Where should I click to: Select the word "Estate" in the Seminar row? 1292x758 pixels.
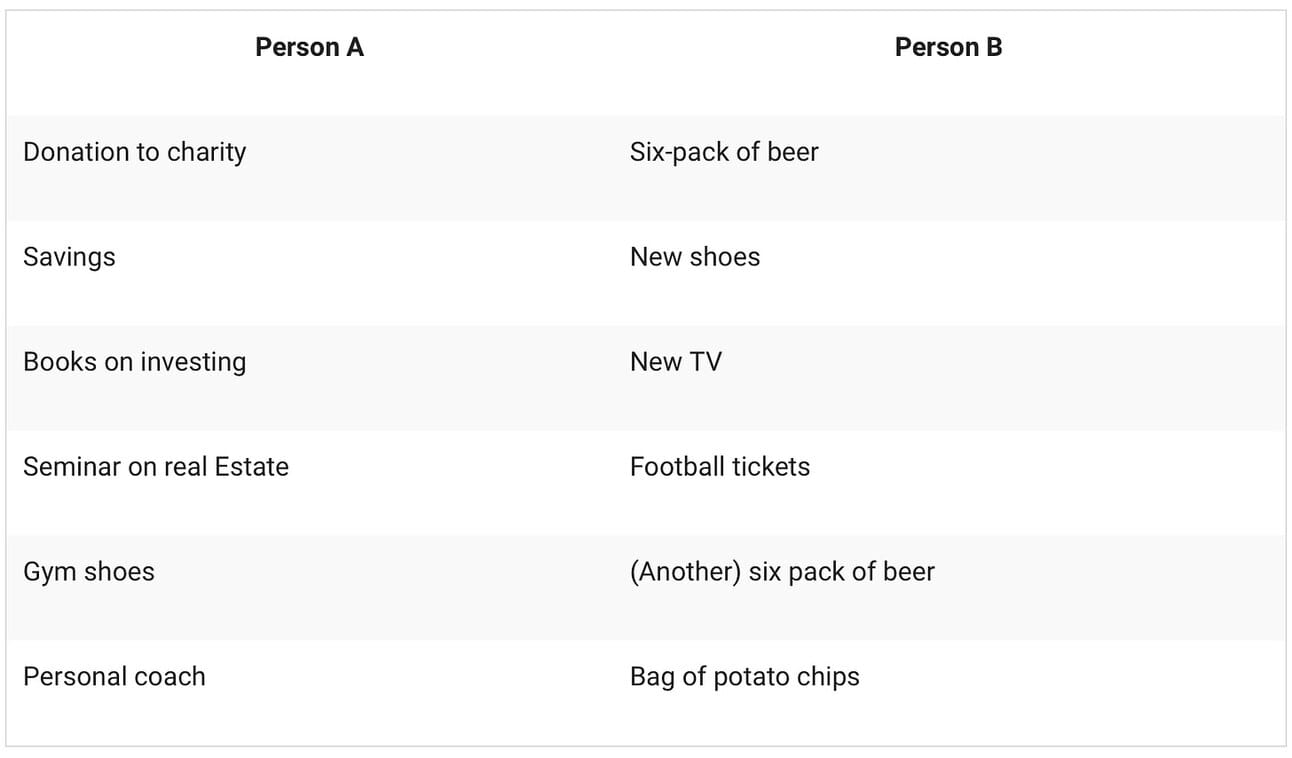[249, 467]
